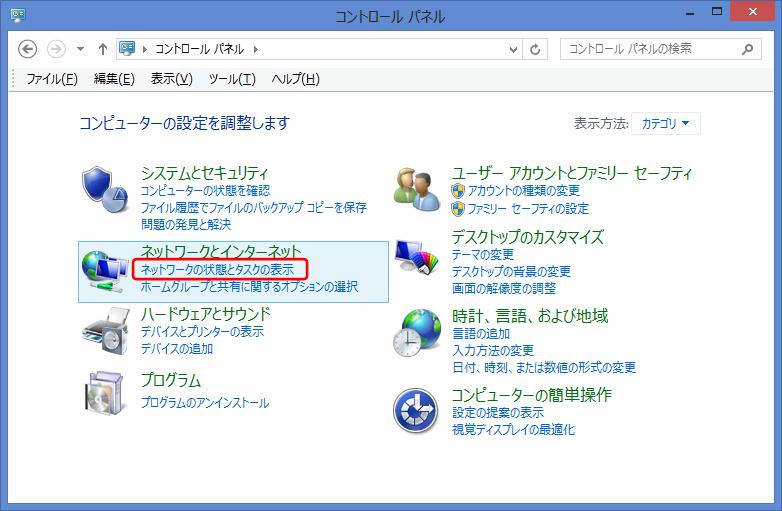This screenshot has height=511, width=782.
Task: Open 問題の発見と解決 link
Action: (x=186, y=224)
